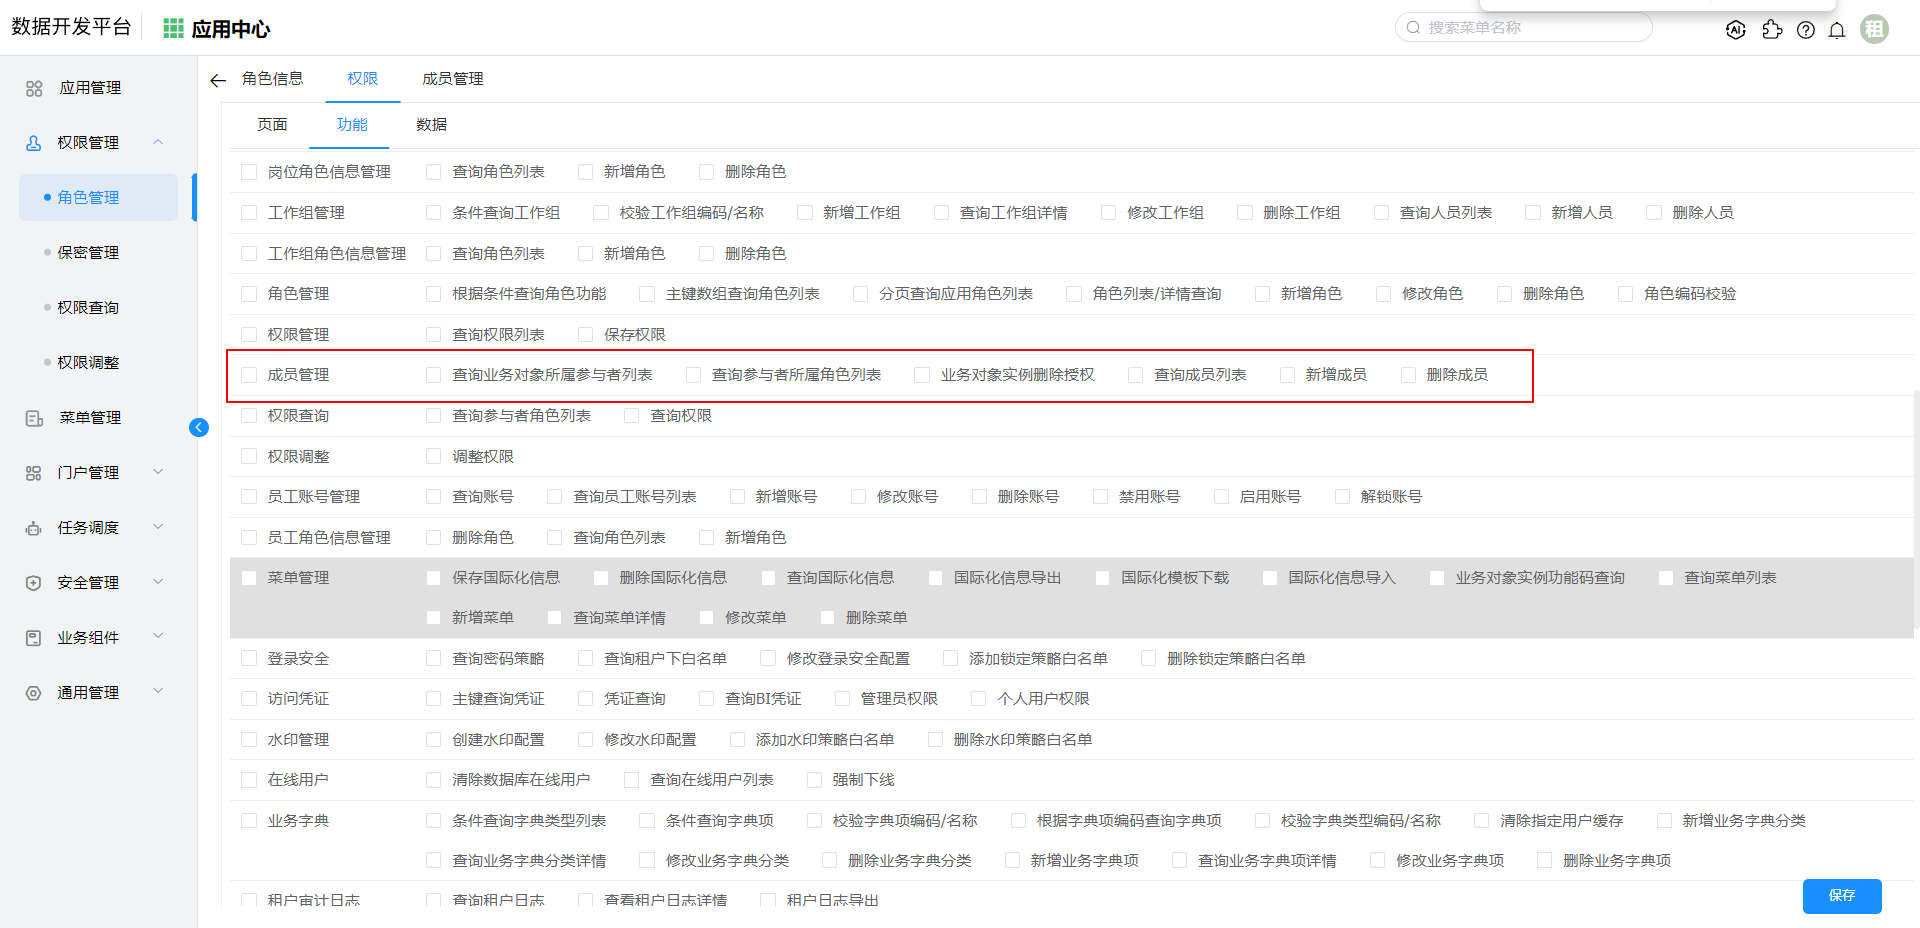
Task: Switch to the 数据 sub-tab
Action: [431, 125]
